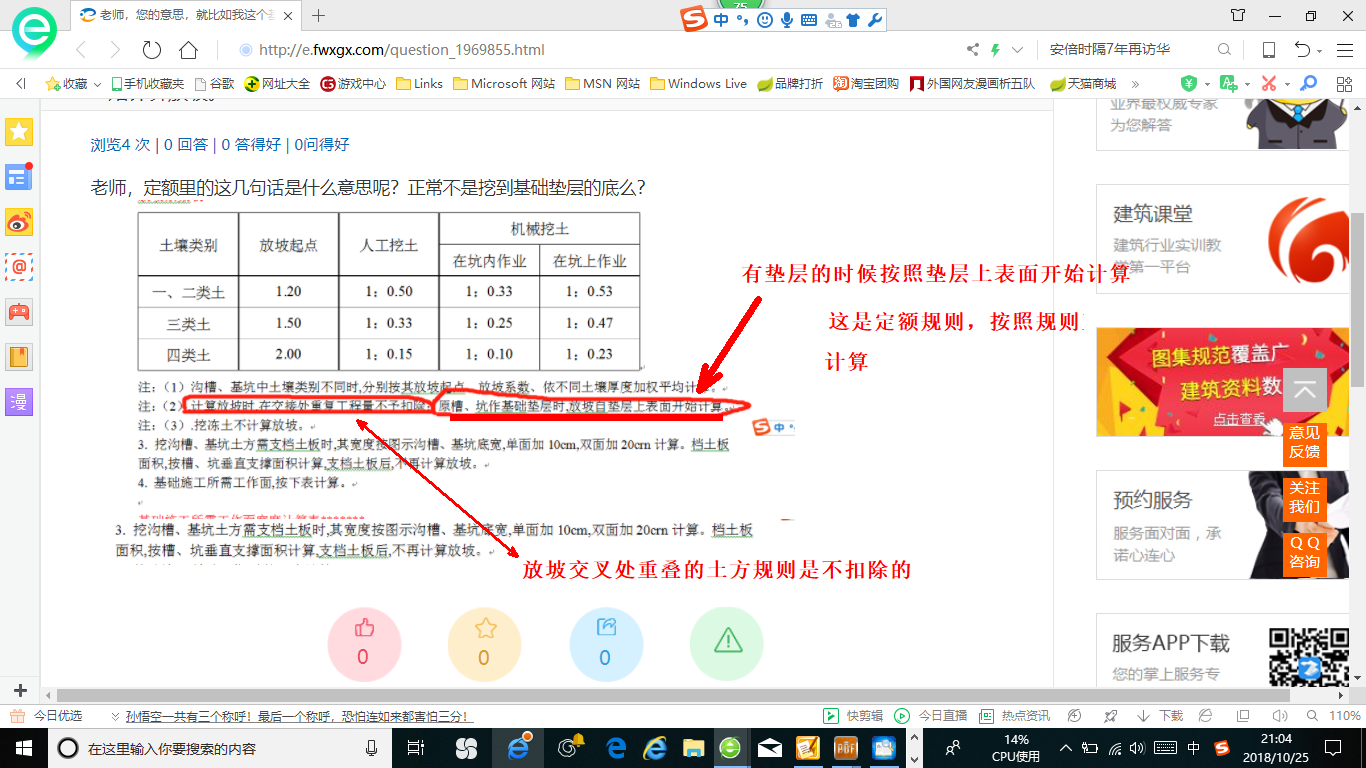Click the Windows taskbar search box

pos(222,748)
